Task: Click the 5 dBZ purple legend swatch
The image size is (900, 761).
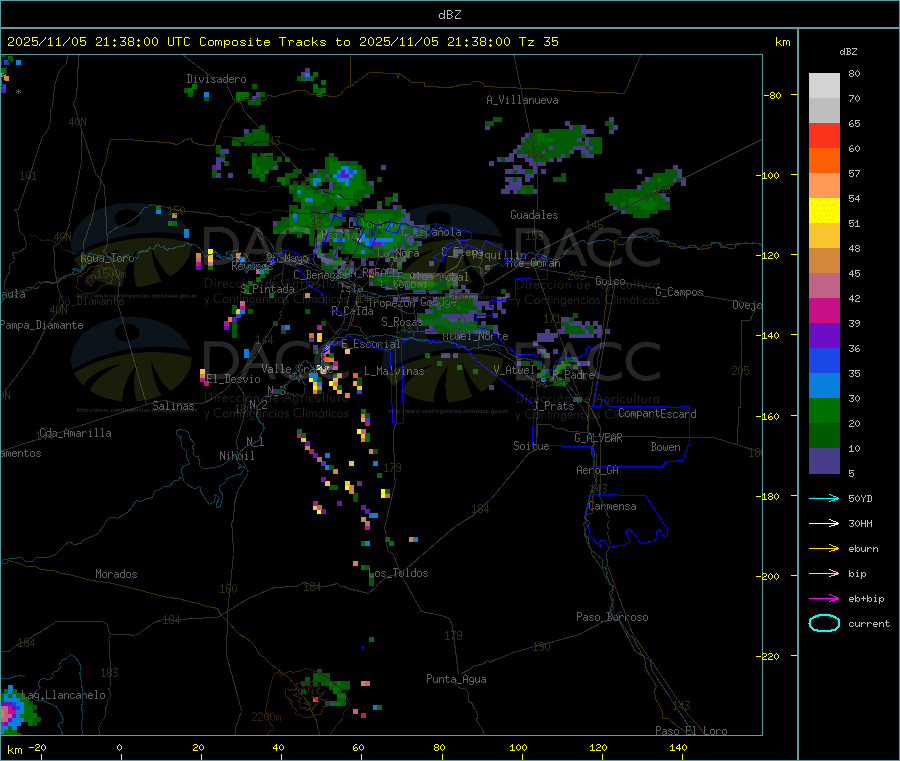Action: pyautogui.click(x=824, y=461)
